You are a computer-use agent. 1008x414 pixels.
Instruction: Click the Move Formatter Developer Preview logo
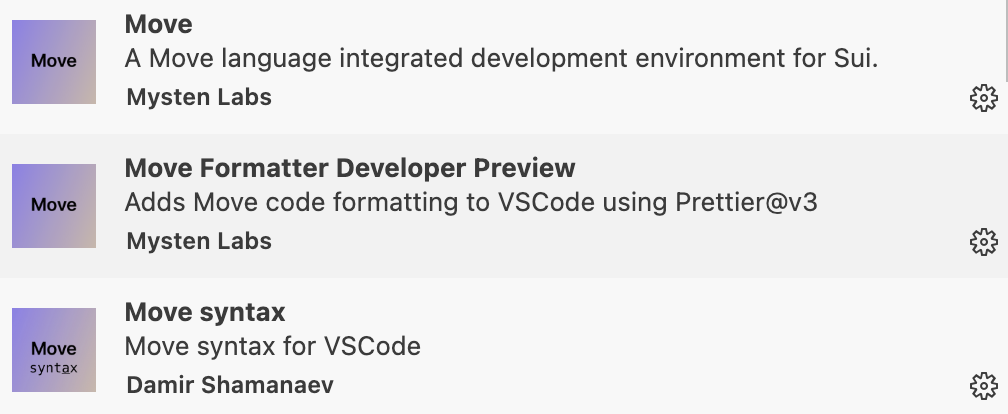[x=54, y=206]
